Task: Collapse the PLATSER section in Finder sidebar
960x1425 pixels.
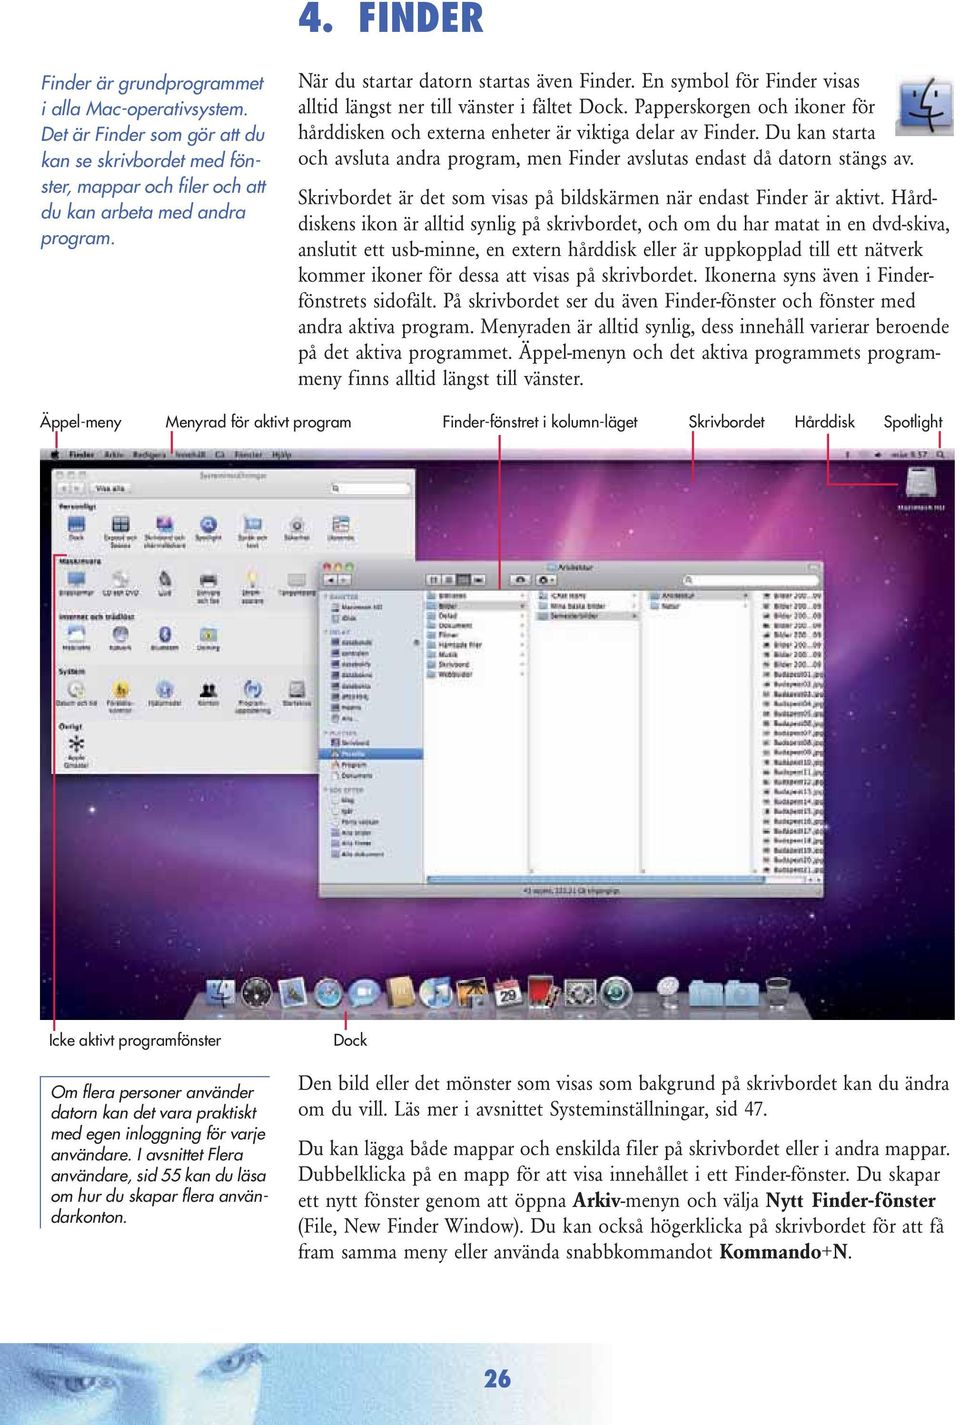Action: 326,734
